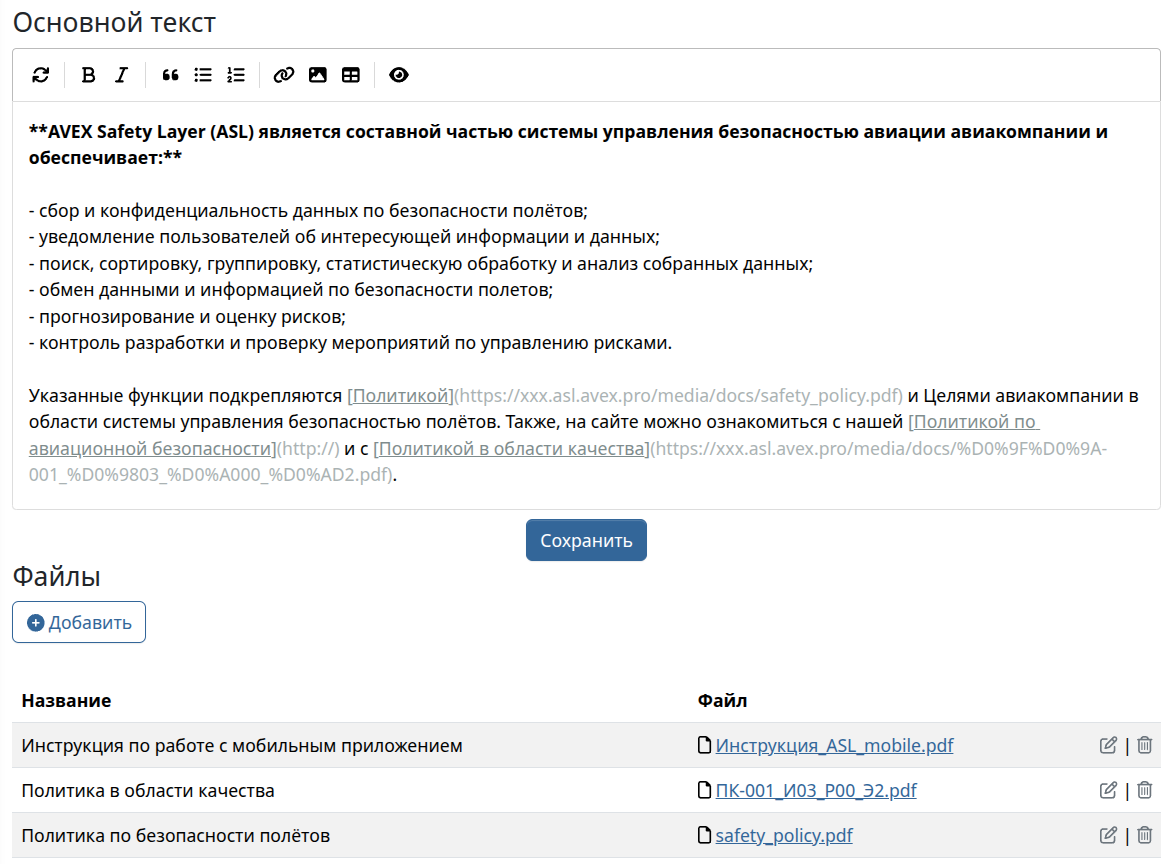Viewport: 1175px width, 864px height.
Task: Toggle preview with the eye icon
Action: coord(399,75)
